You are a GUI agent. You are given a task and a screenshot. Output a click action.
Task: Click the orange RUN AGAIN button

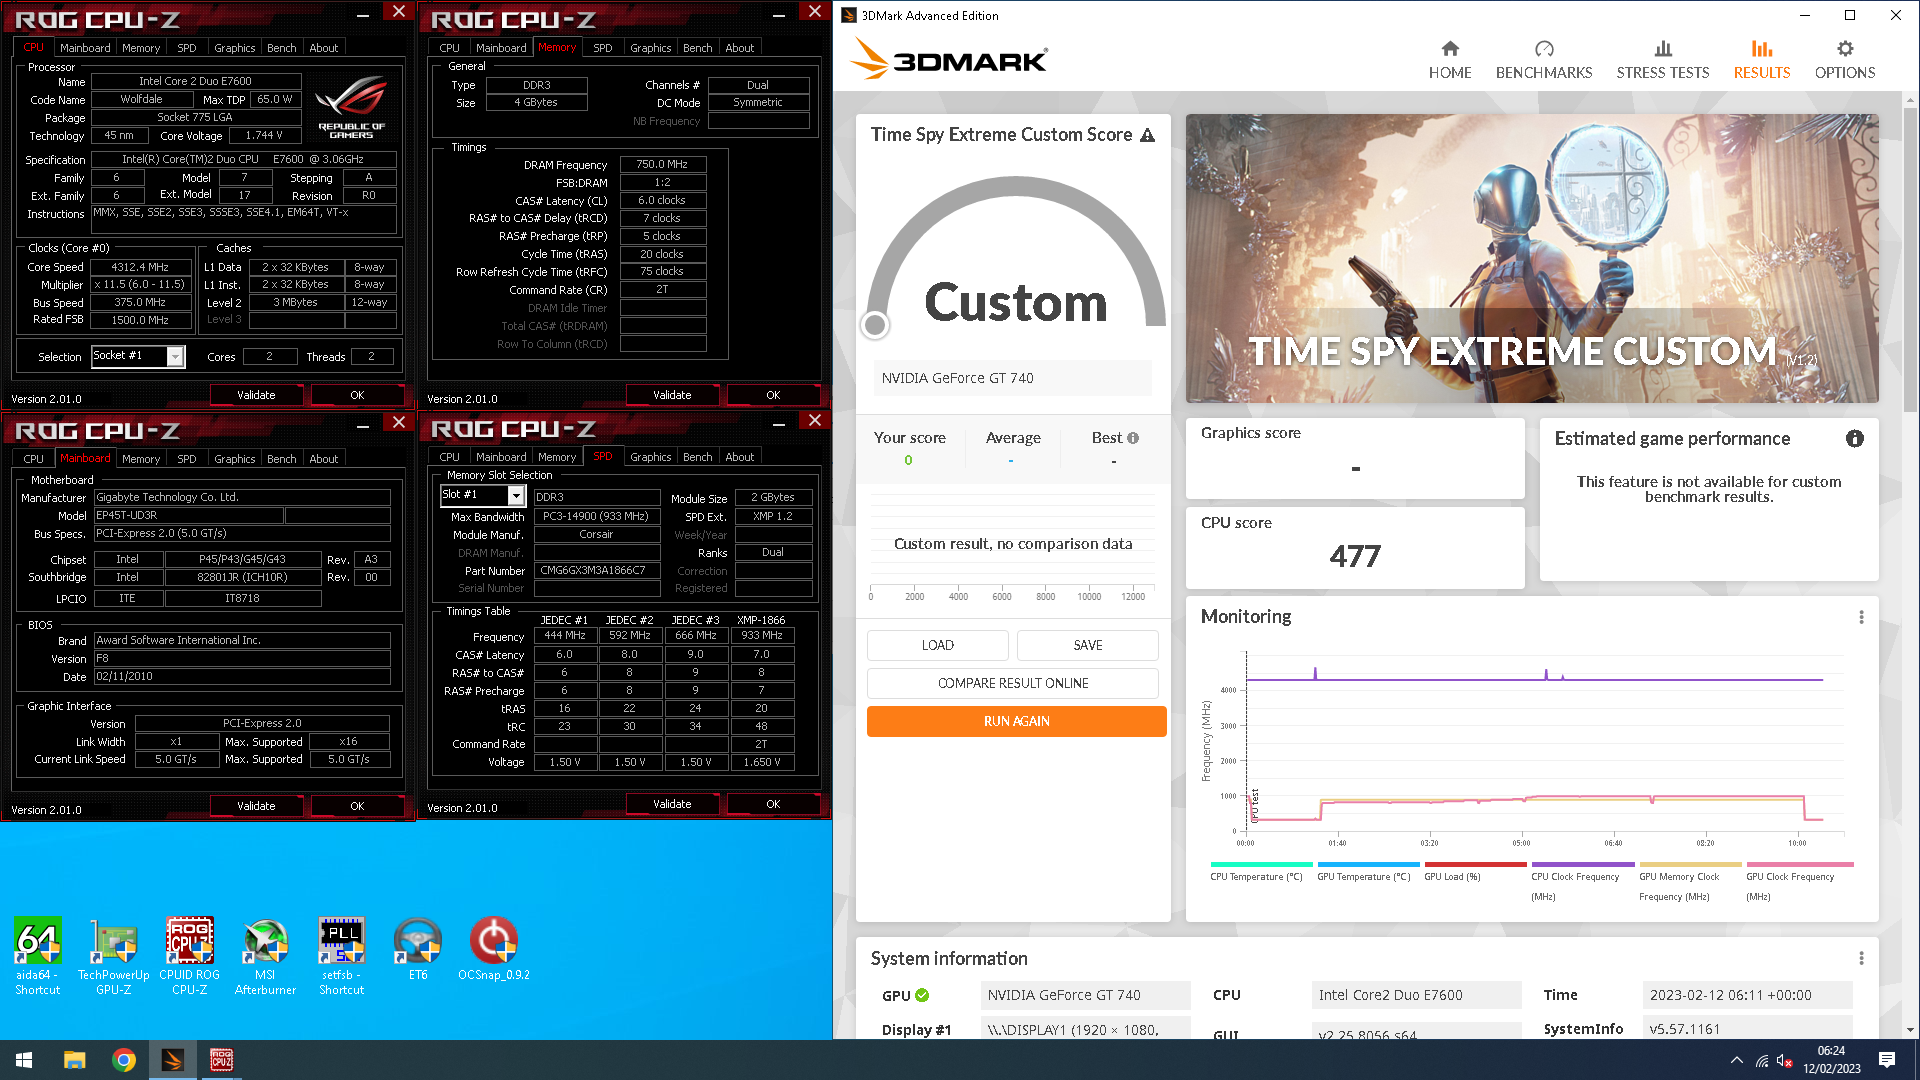point(1016,721)
